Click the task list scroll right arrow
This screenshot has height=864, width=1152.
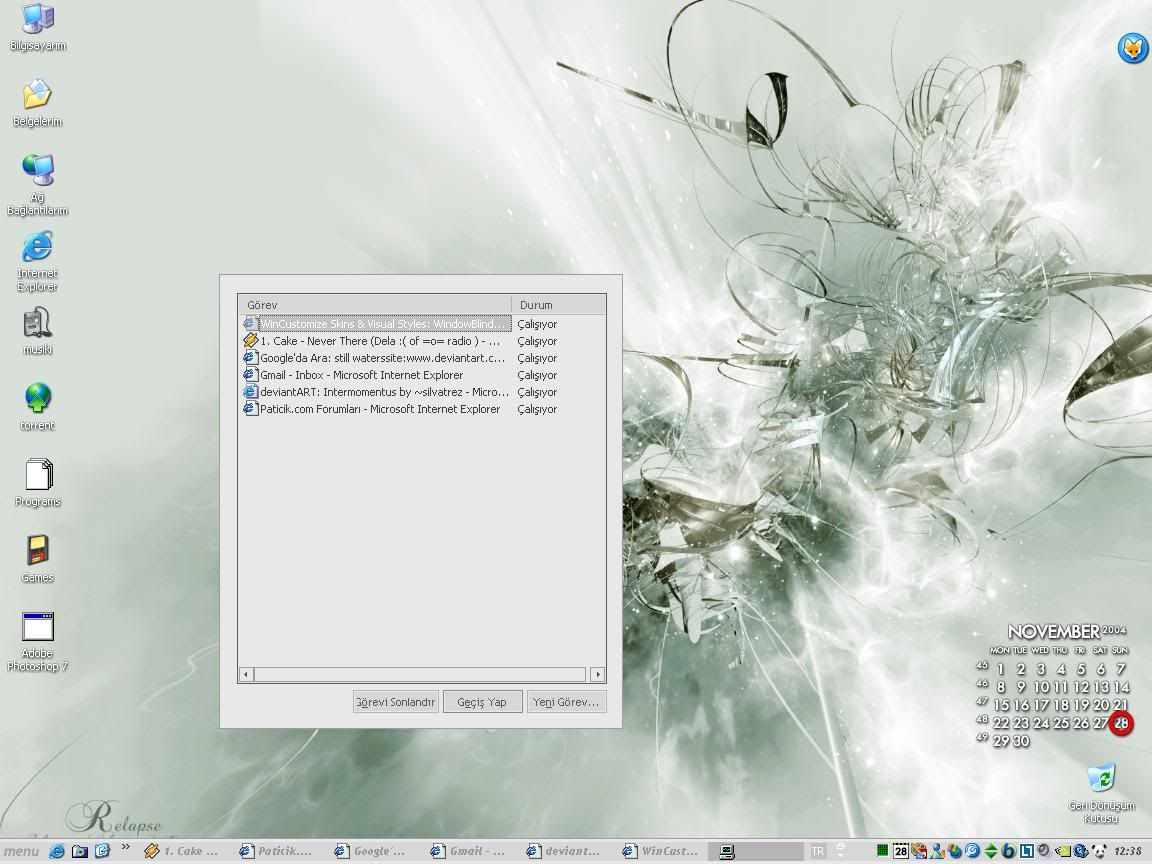[597, 674]
